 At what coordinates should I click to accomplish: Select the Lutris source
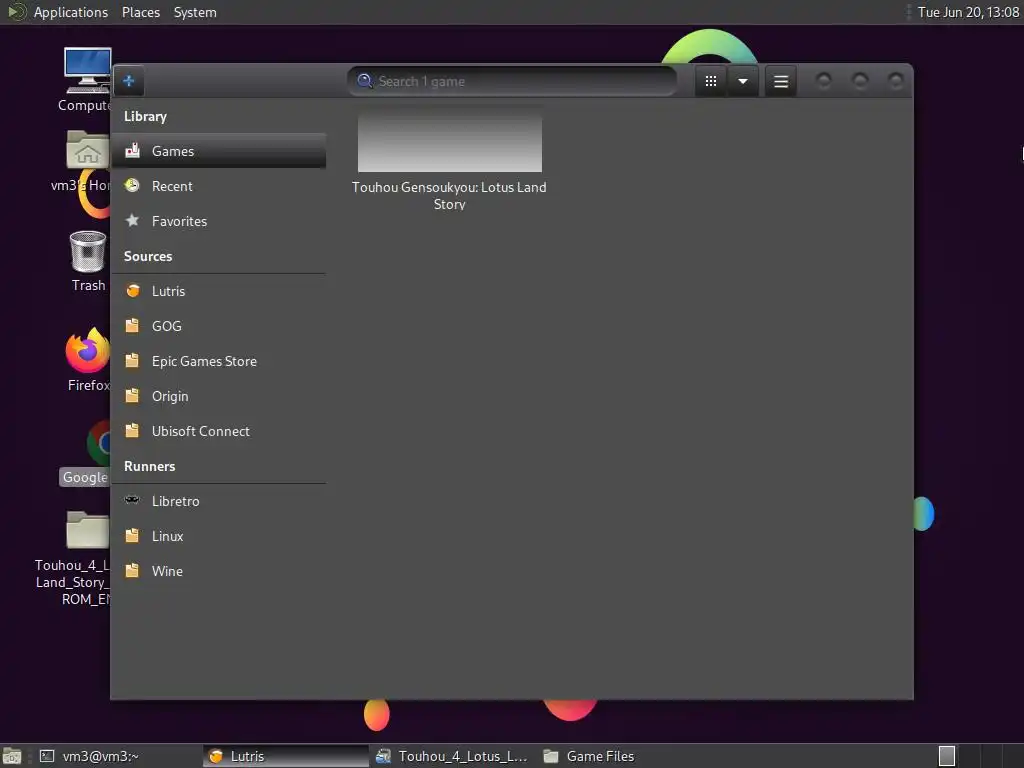[219, 291]
